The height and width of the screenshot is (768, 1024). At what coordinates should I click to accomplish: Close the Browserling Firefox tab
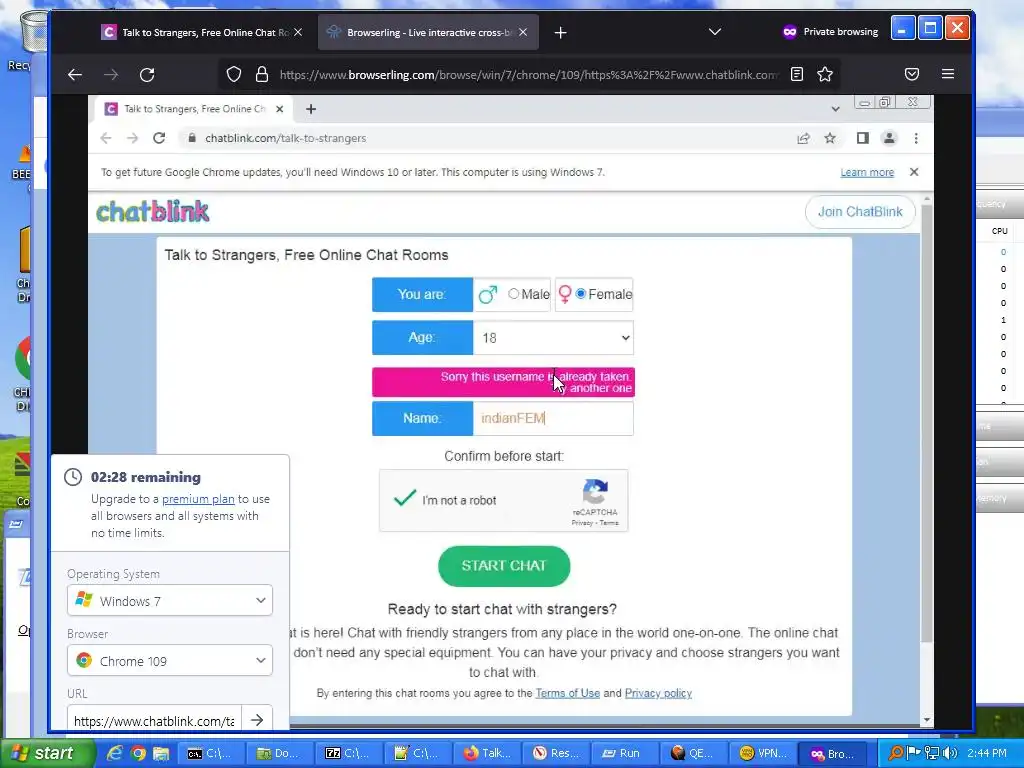coord(523,32)
